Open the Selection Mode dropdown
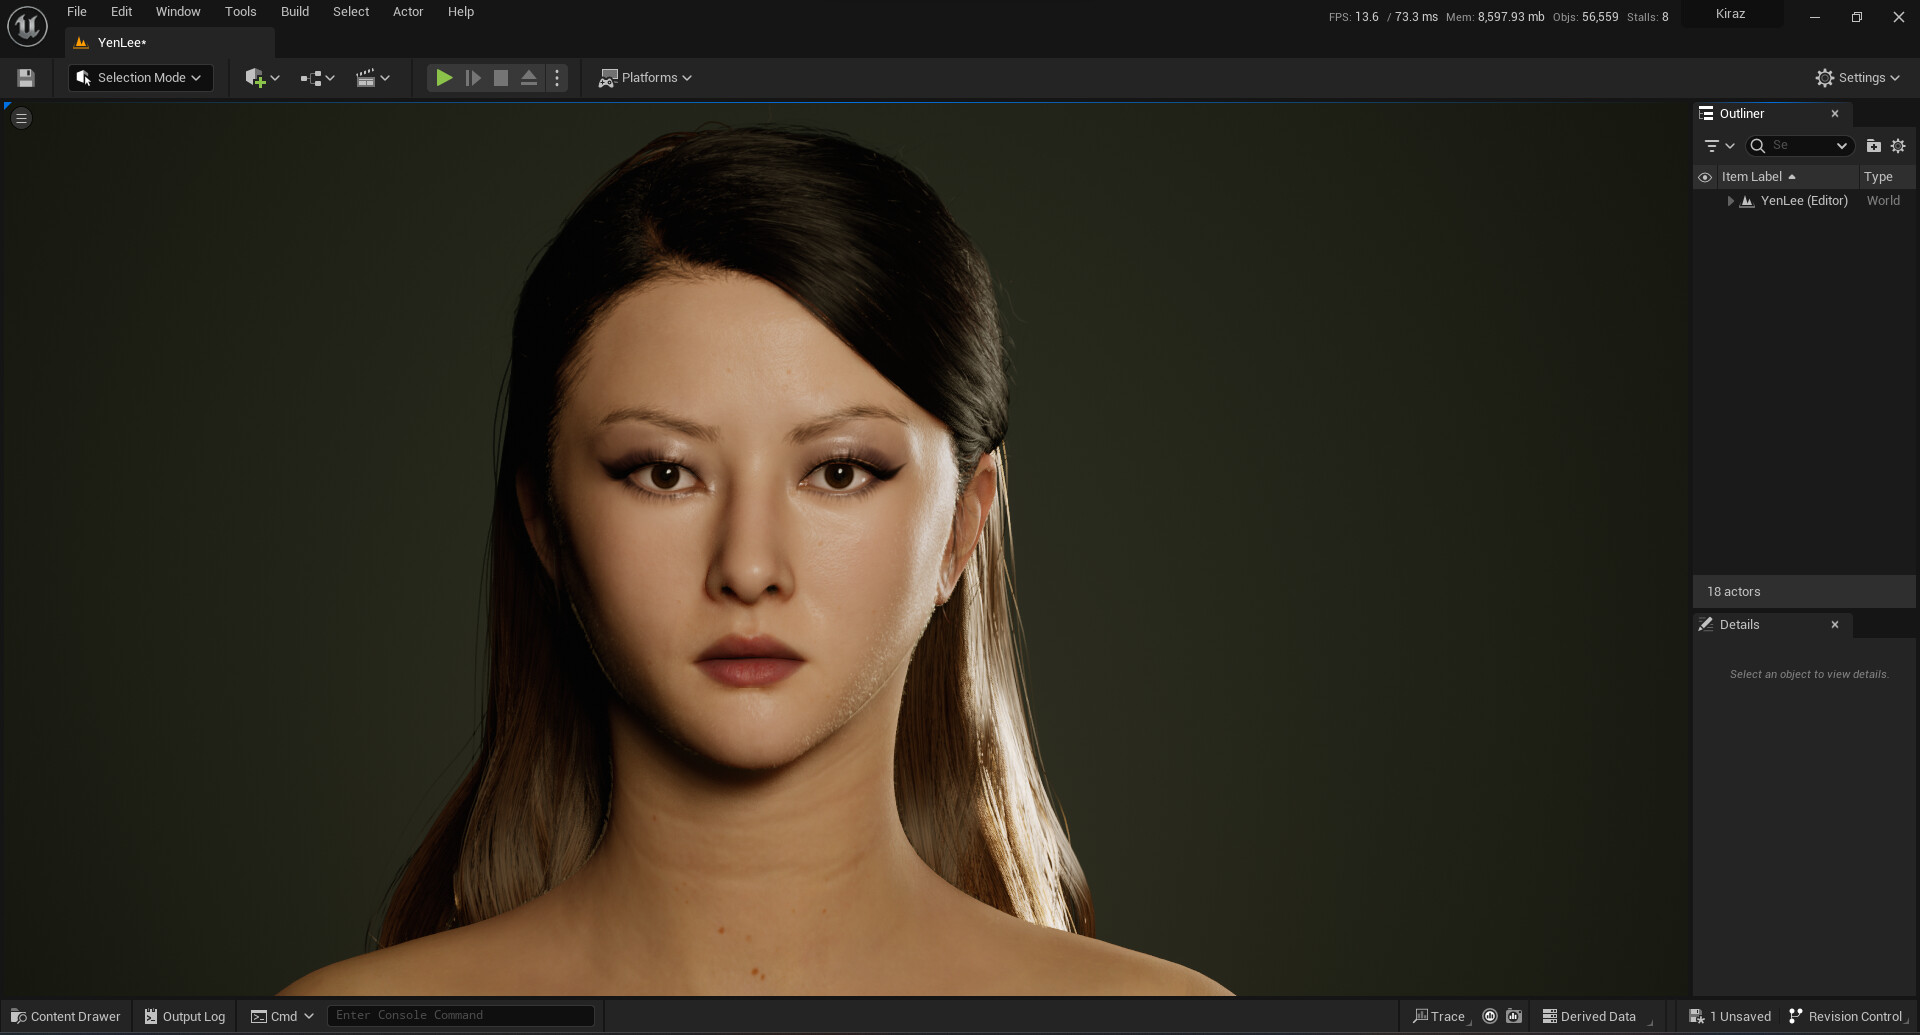 click(x=140, y=77)
